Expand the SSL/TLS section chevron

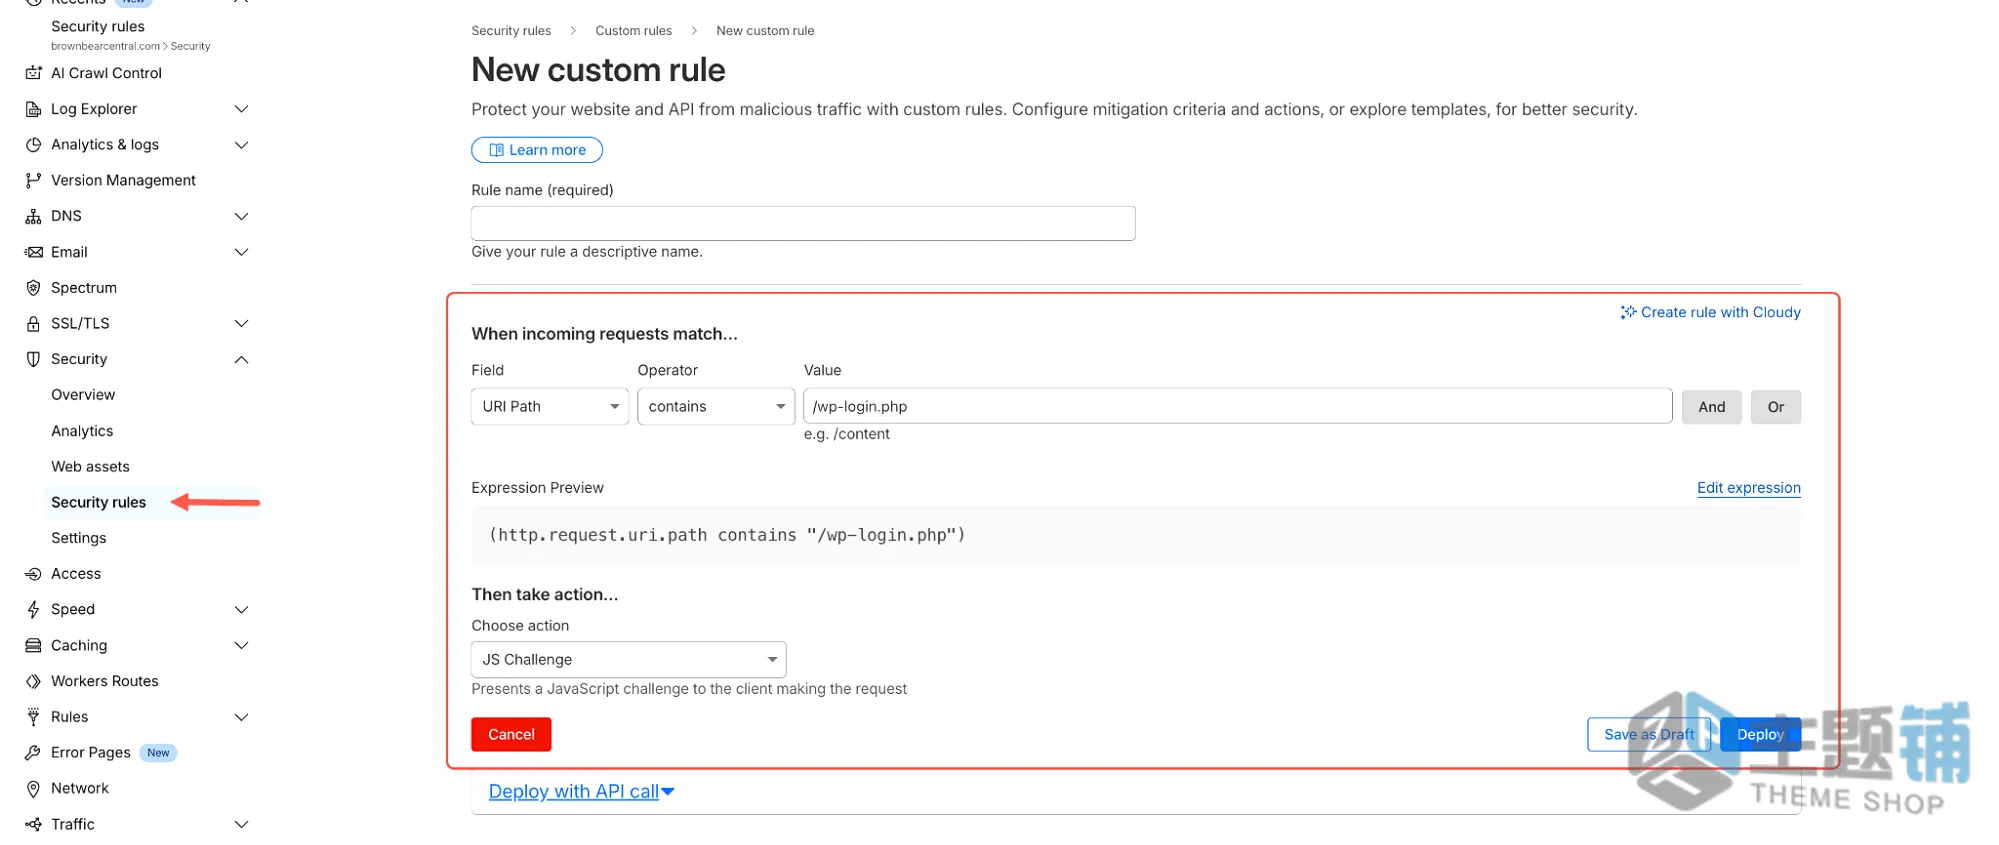pyautogui.click(x=241, y=323)
